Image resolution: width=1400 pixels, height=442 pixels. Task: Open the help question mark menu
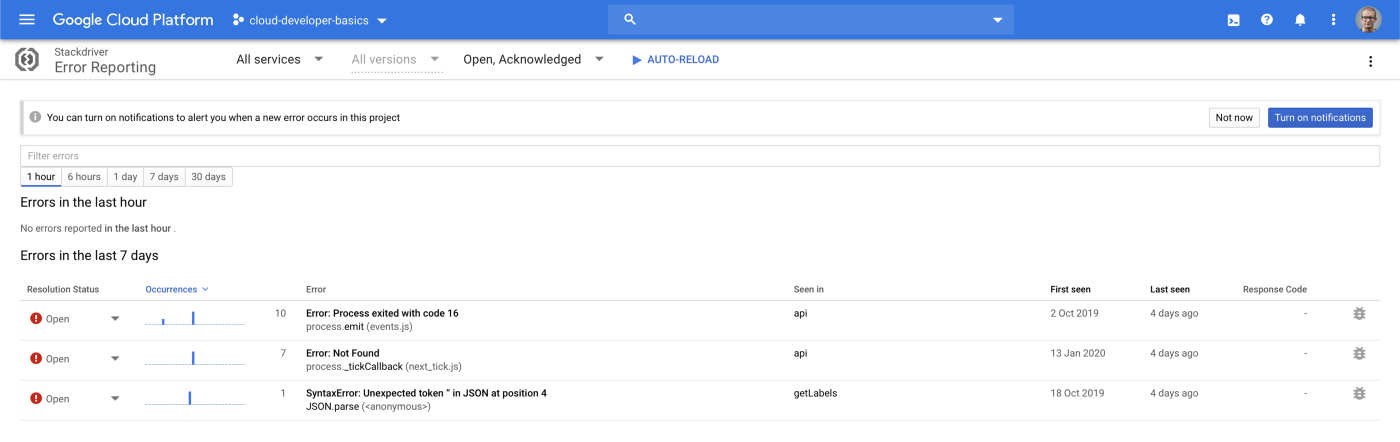[1267, 20]
